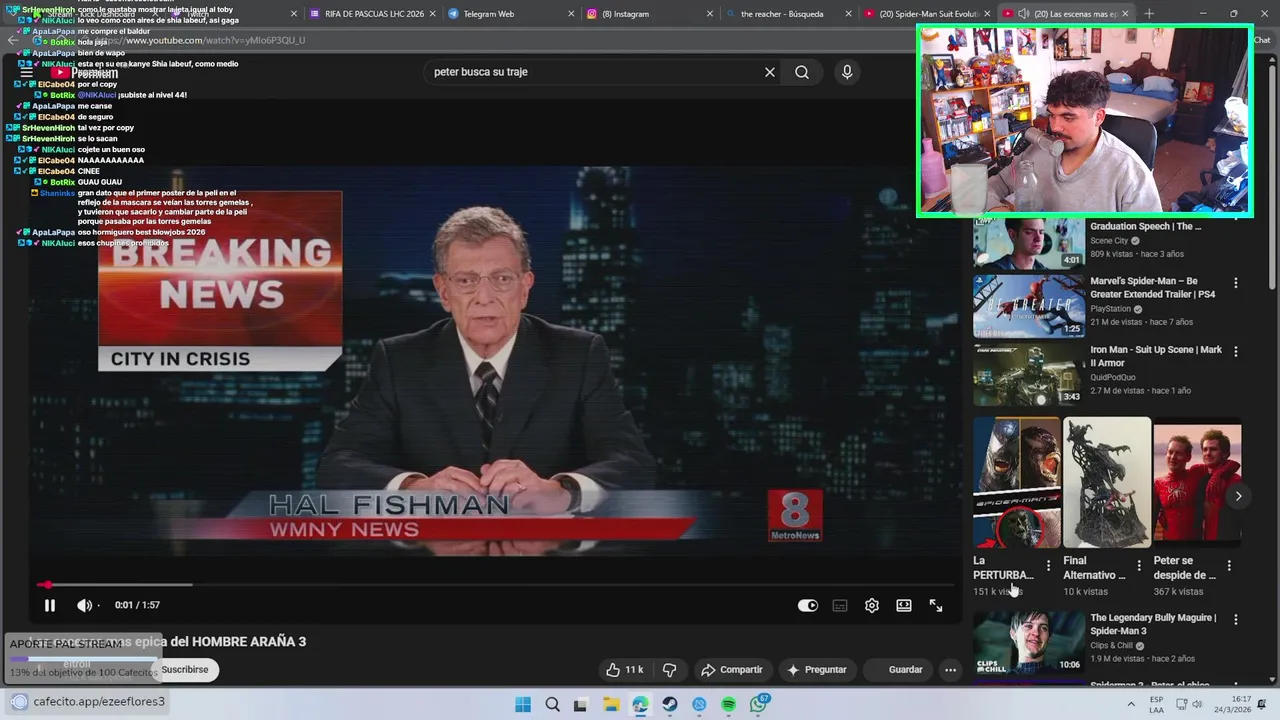Seek using the red video progress bar
Screen dimensions: 1280x720
point(495,585)
